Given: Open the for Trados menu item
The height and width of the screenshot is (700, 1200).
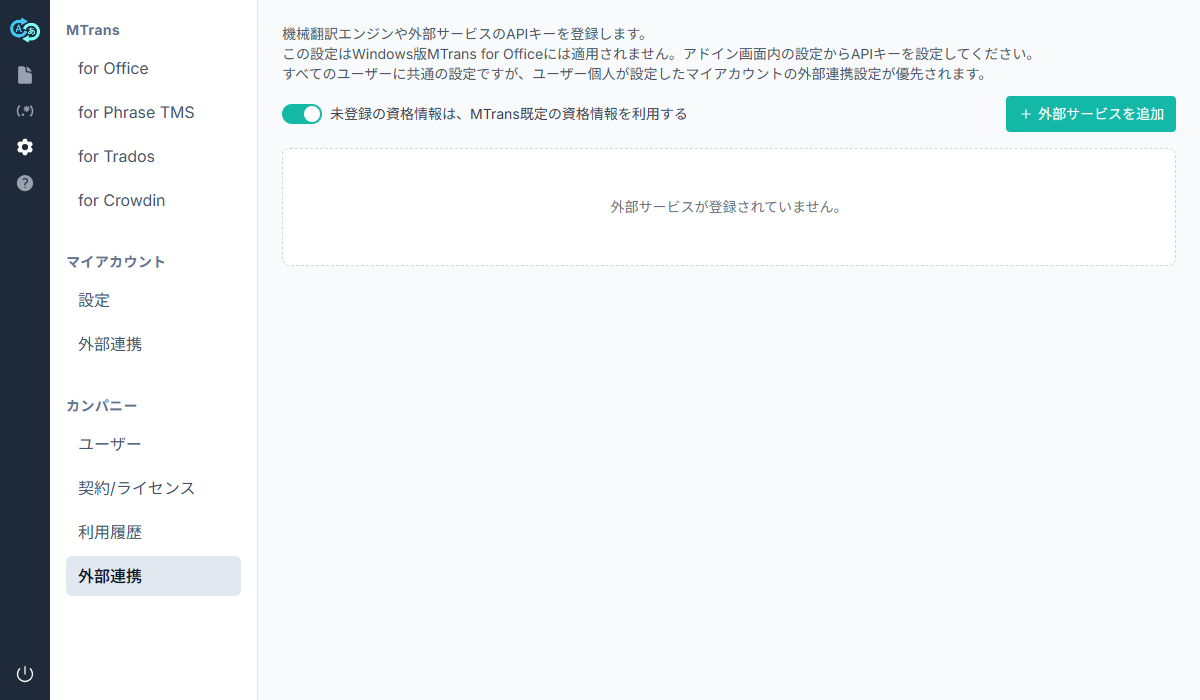Looking at the screenshot, I should click(x=153, y=157).
